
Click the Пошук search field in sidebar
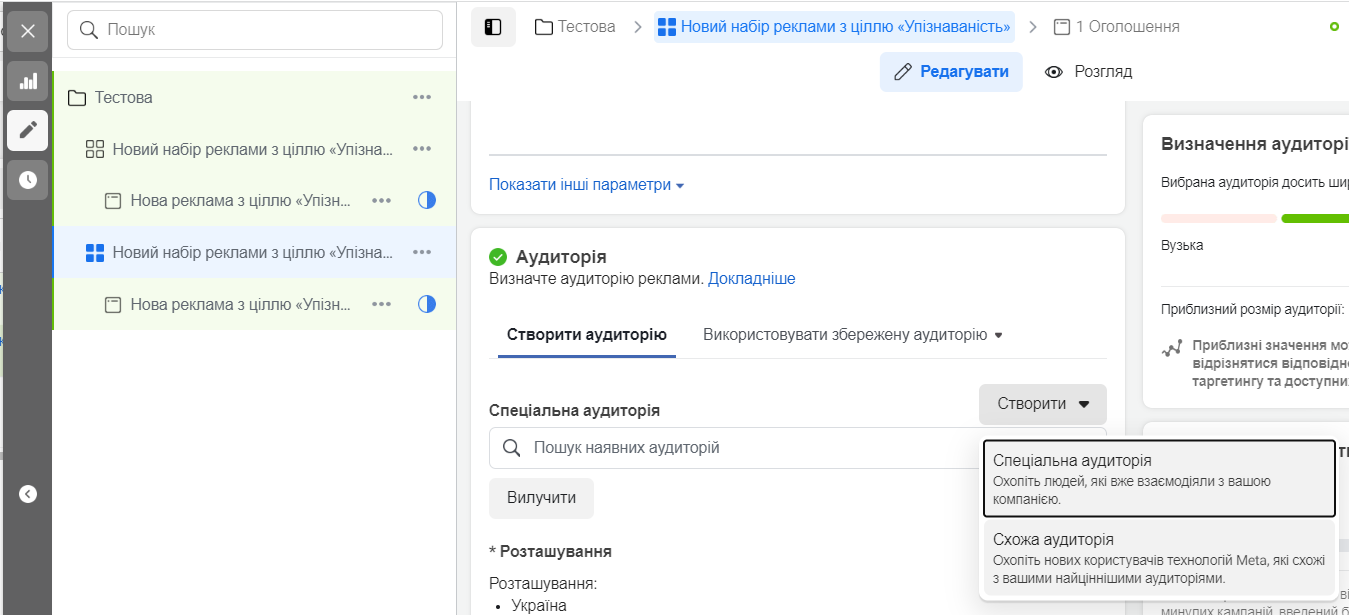254,31
